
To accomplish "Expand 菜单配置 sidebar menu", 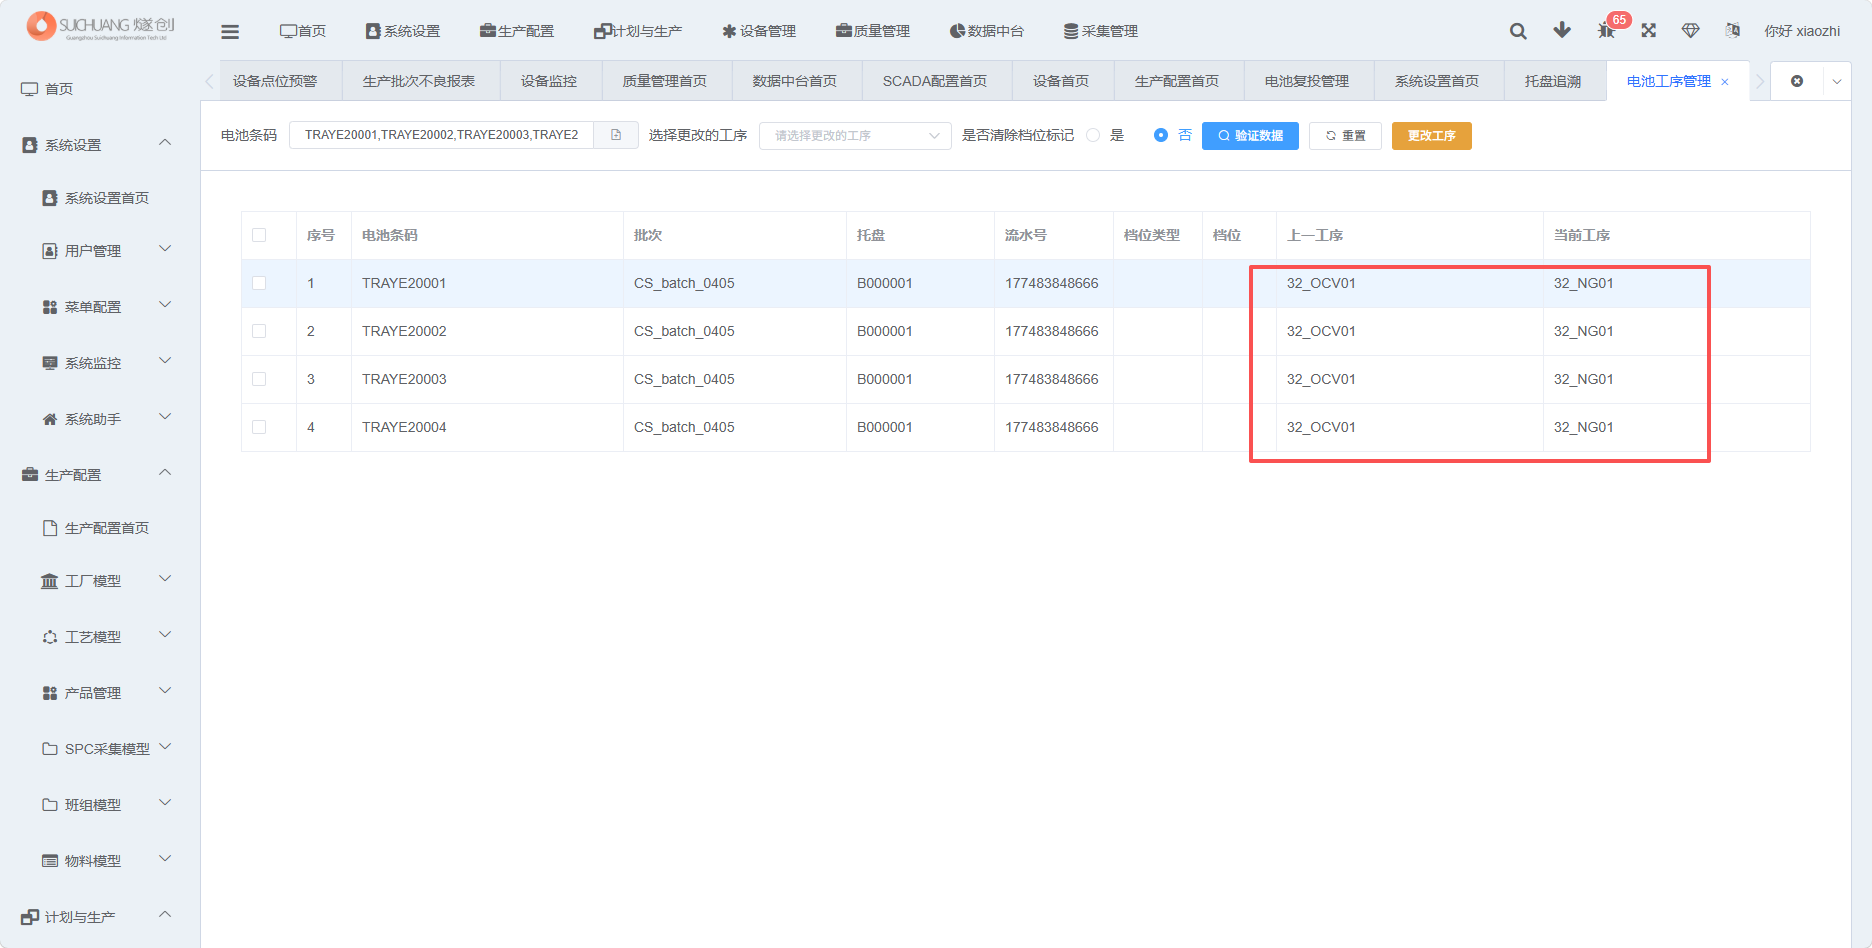I will click(x=165, y=305).
